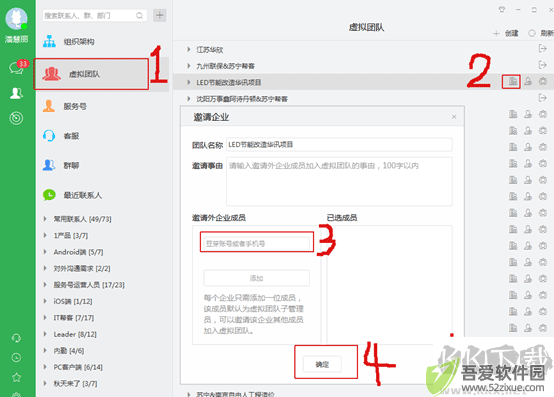Click the clock icon in green sidebar
This screenshot has width=554, height=397.
[16, 358]
